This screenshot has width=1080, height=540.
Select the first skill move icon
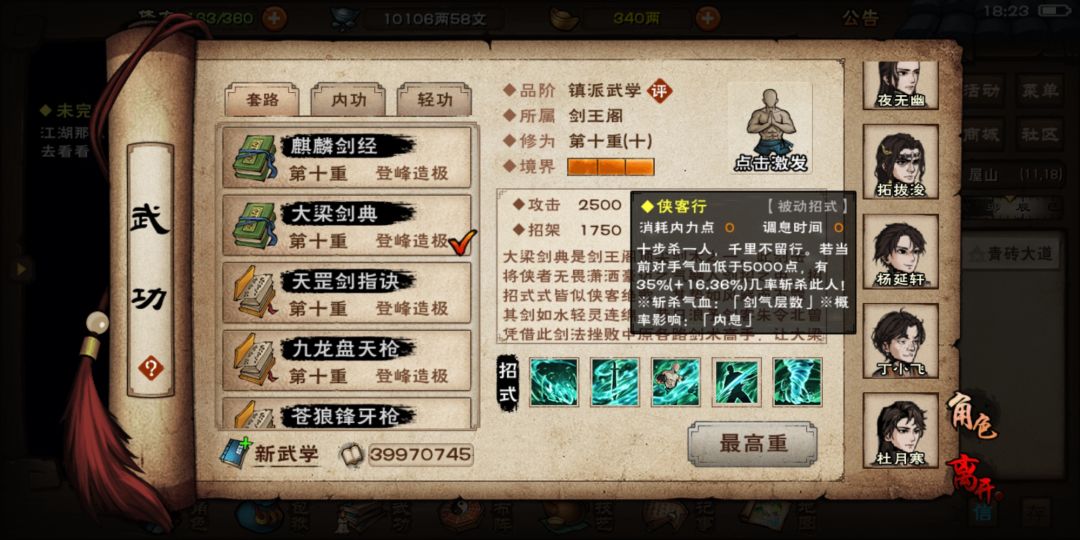click(554, 382)
